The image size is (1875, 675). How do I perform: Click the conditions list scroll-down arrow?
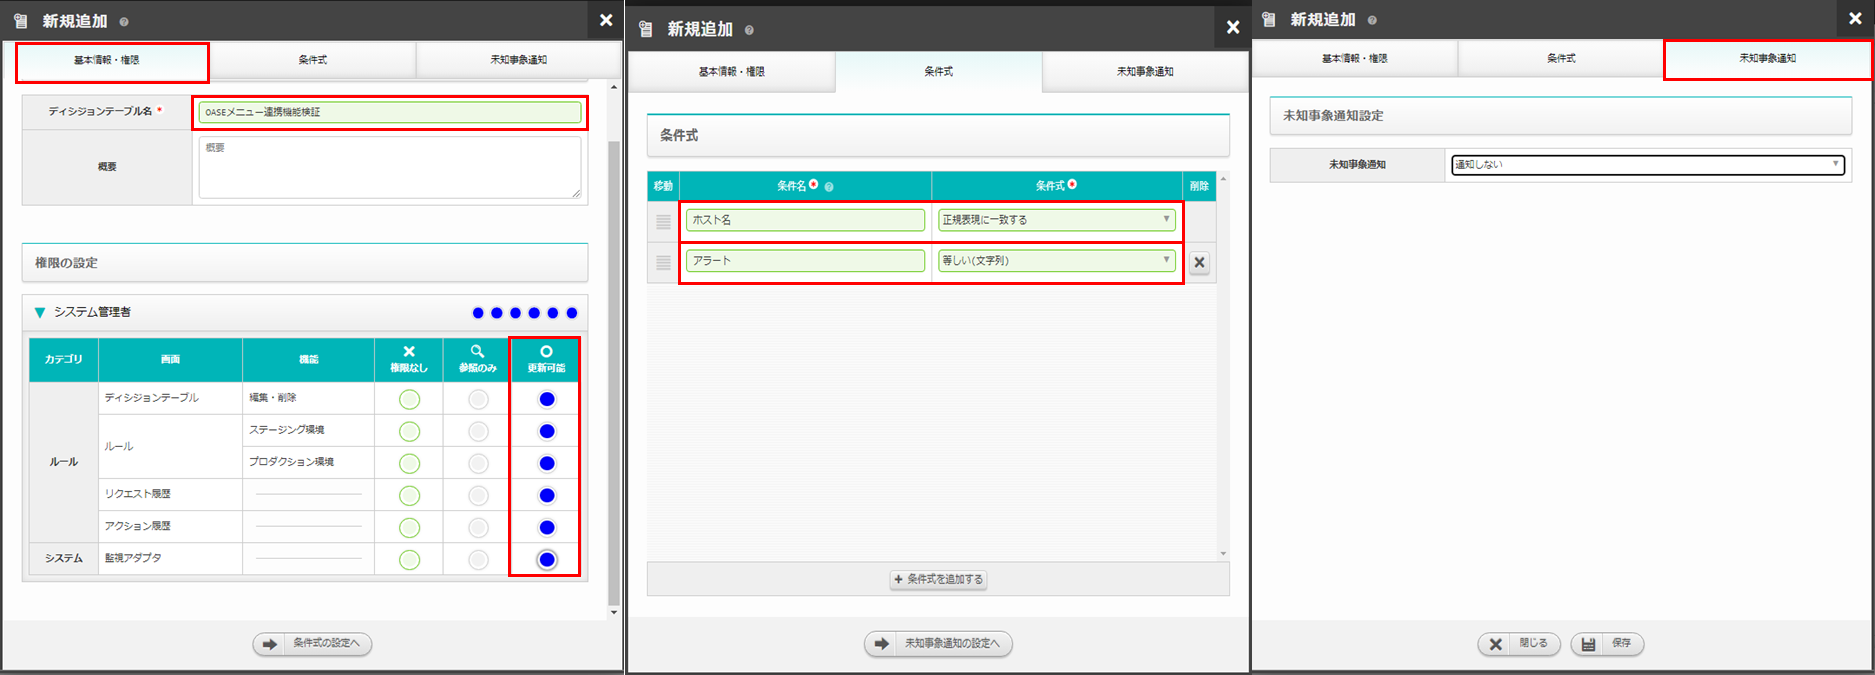click(1223, 553)
